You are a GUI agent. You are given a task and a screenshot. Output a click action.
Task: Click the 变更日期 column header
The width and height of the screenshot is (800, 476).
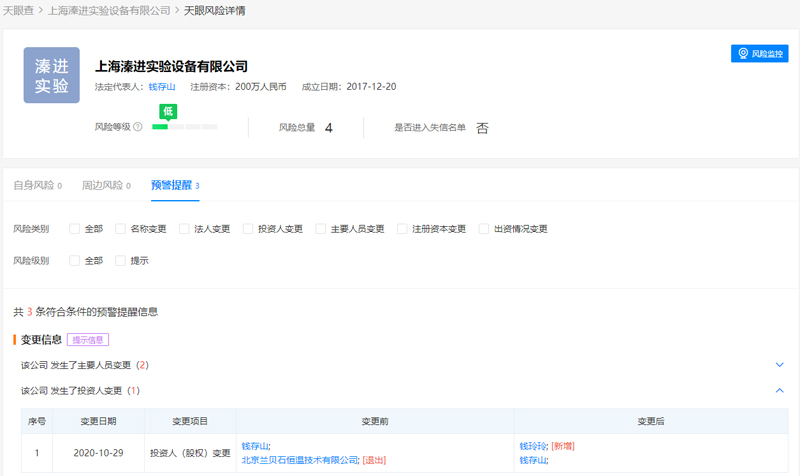[98, 421]
